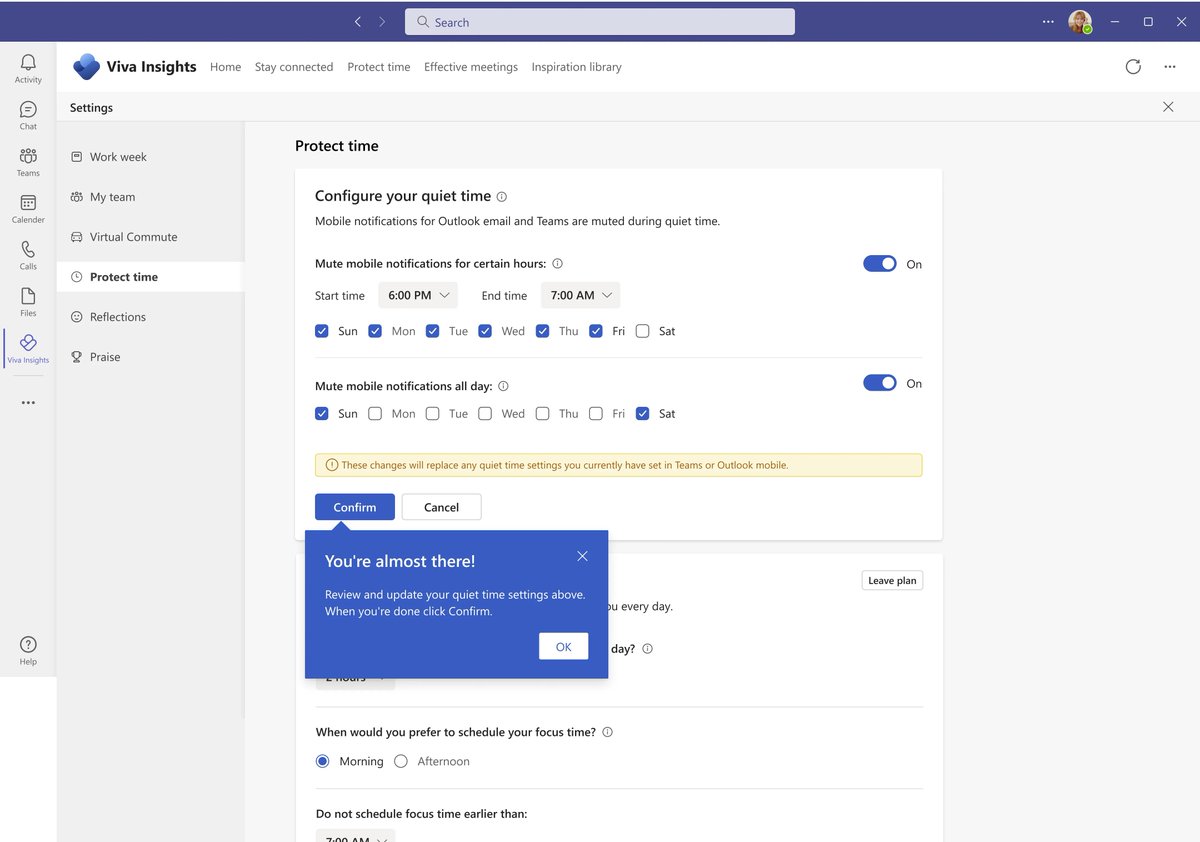Click the Leave plan button
Screen dimensions: 1200x842
click(x=892, y=580)
